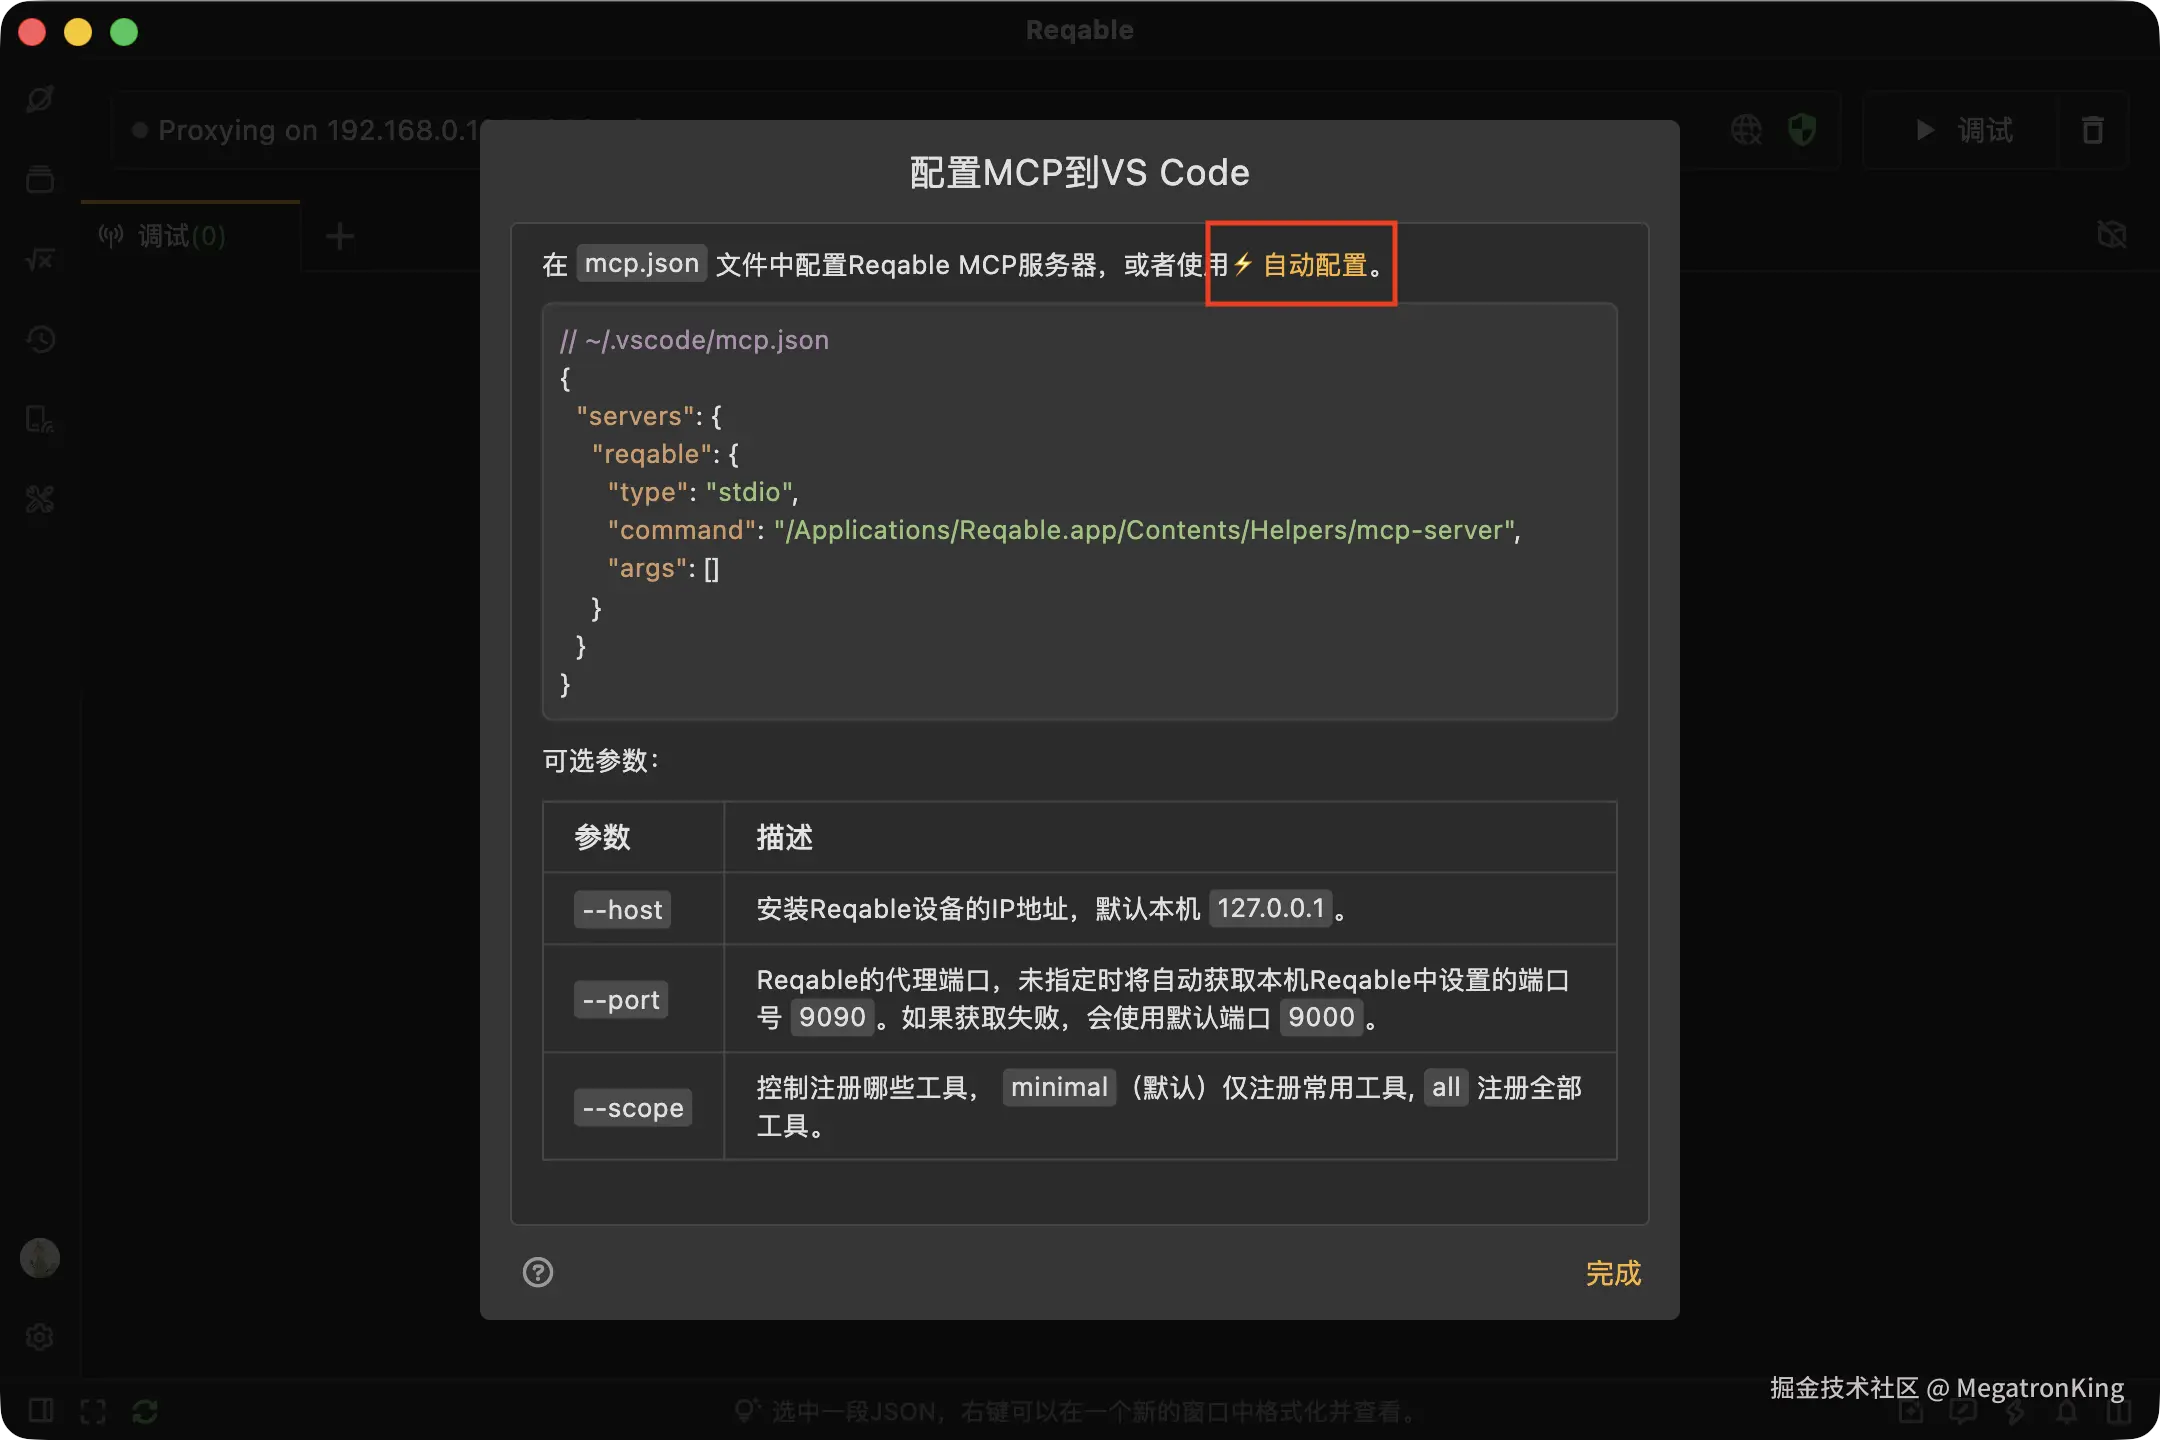Click the ~/.vscode/mcp.json comment line
This screenshot has height=1440, width=2160.
pyautogui.click(x=694, y=340)
